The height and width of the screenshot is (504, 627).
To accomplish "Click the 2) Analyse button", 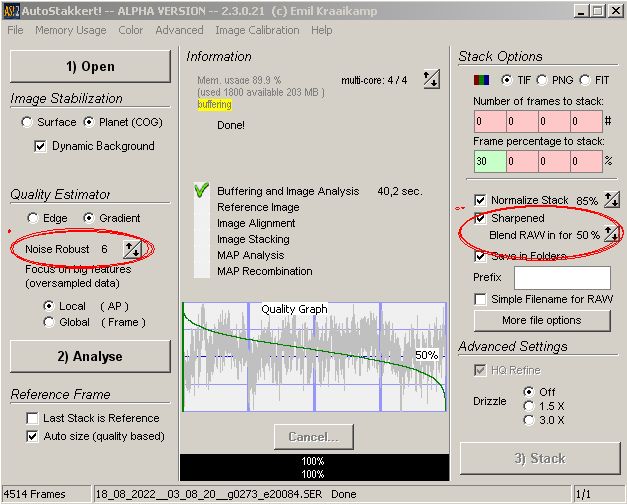I will (x=90, y=356).
